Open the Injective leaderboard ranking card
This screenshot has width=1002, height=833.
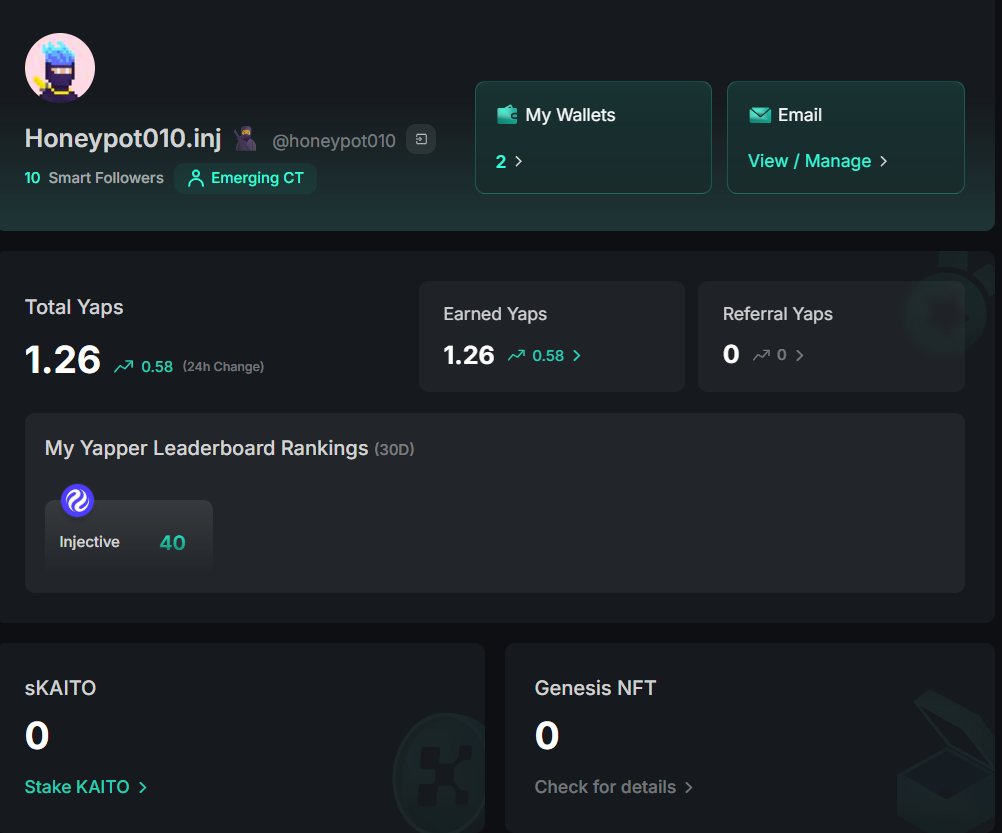coord(128,535)
